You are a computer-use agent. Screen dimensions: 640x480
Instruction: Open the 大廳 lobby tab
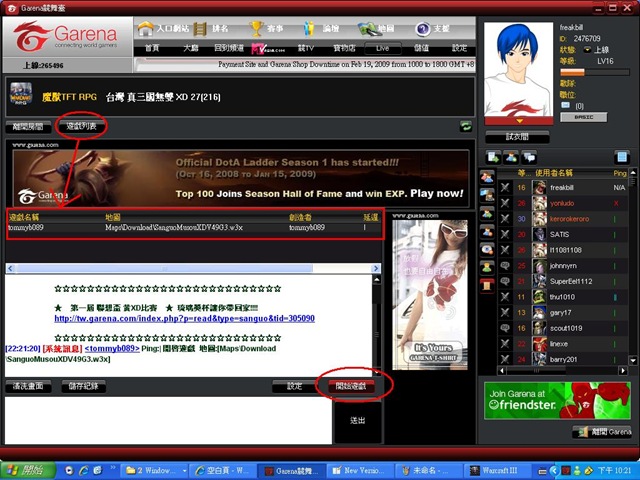(x=190, y=48)
